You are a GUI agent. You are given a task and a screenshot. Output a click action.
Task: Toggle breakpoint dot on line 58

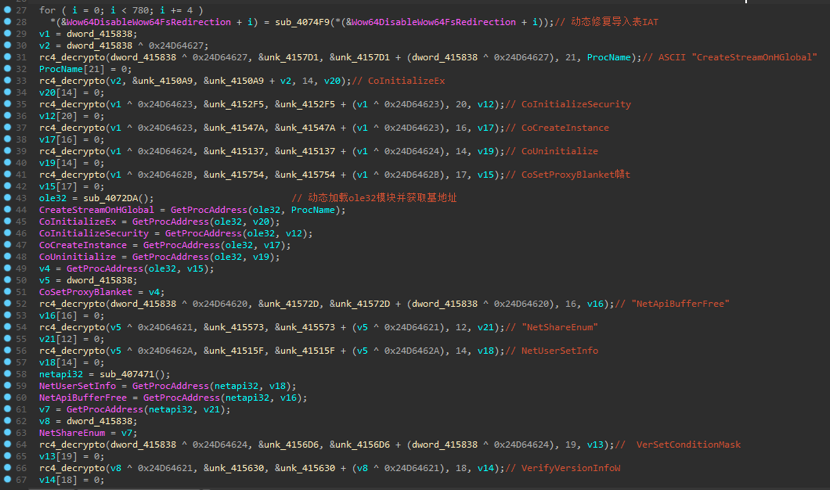pyautogui.click(x=7, y=373)
